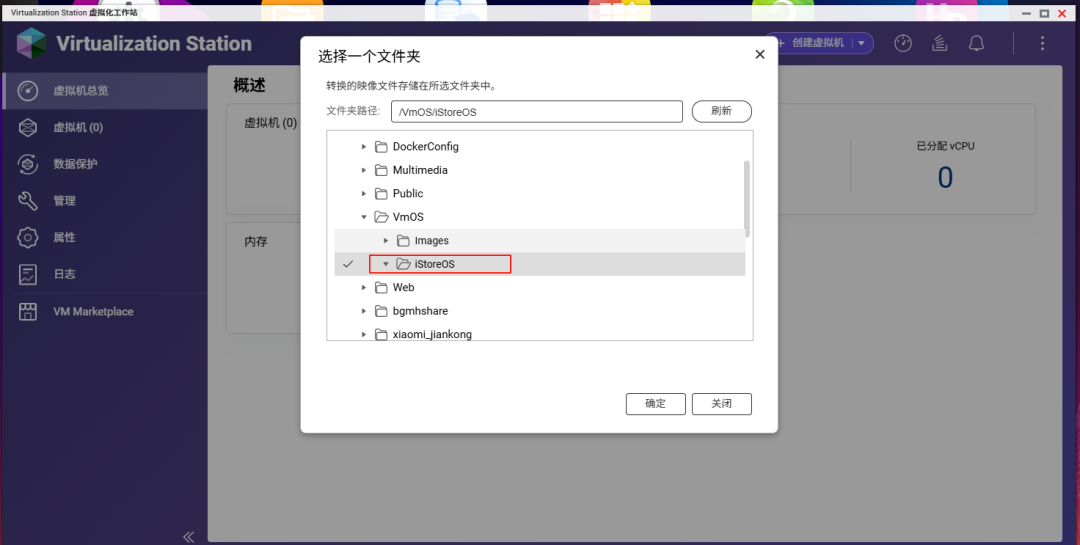Select the xiaomi_jiankong folder name

432,334
